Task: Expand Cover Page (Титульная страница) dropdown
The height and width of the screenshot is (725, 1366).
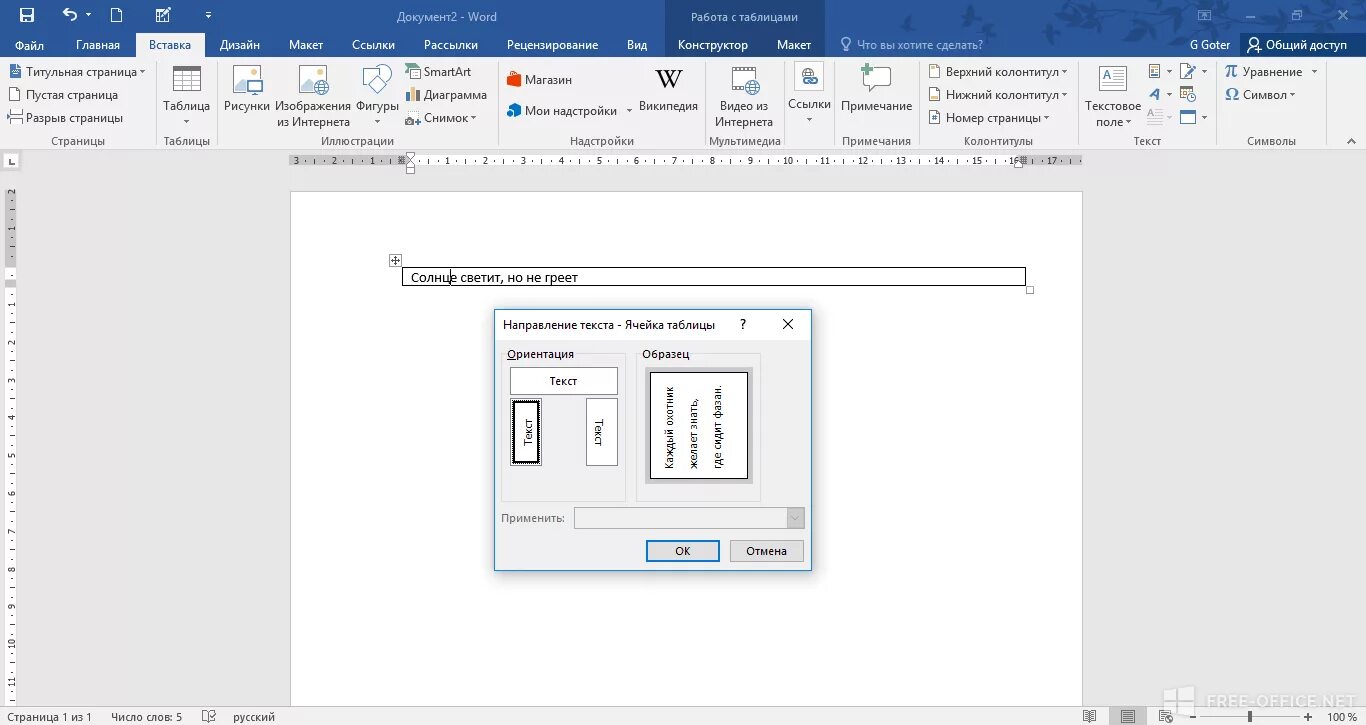Action: (x=142, y=72)
